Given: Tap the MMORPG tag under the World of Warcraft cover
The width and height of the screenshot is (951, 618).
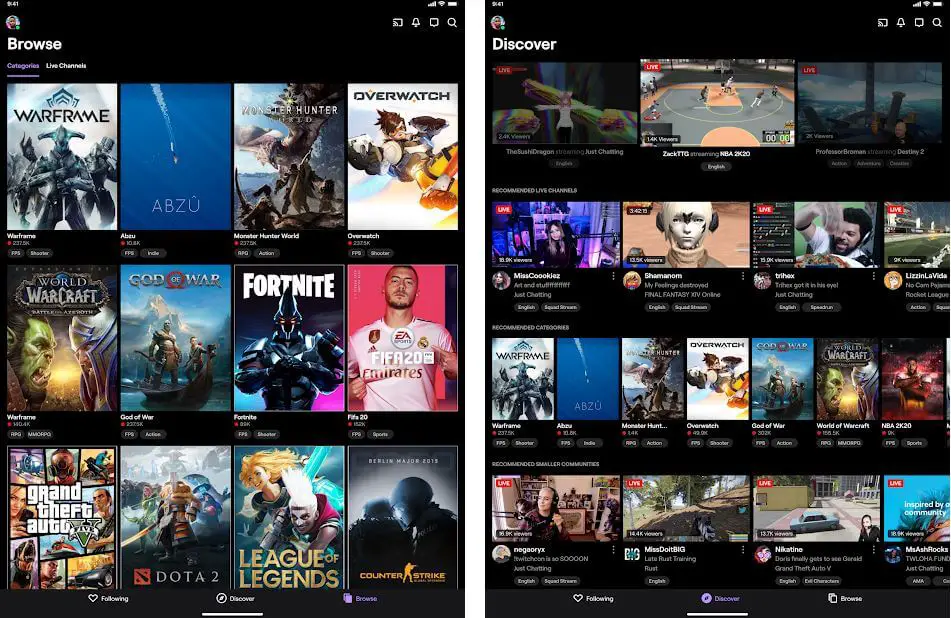Looking at the screenshot, I should pos(39,434).
